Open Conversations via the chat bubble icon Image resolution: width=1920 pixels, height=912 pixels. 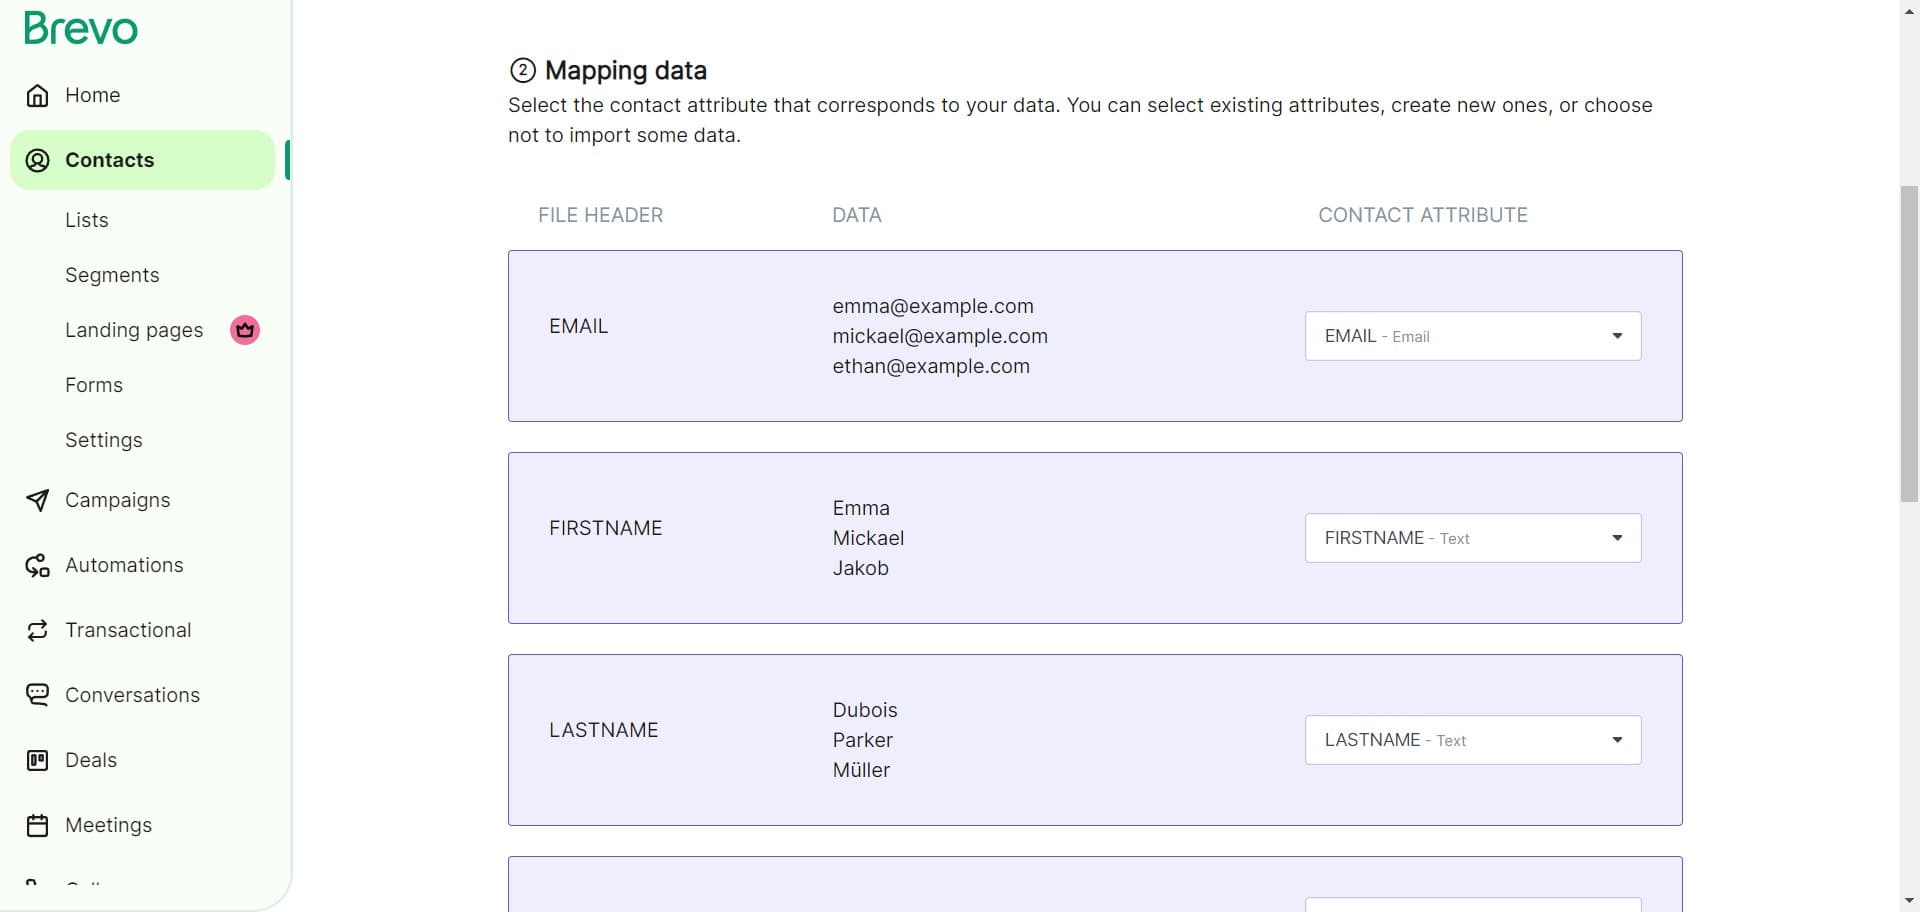[x=37, y=694]
